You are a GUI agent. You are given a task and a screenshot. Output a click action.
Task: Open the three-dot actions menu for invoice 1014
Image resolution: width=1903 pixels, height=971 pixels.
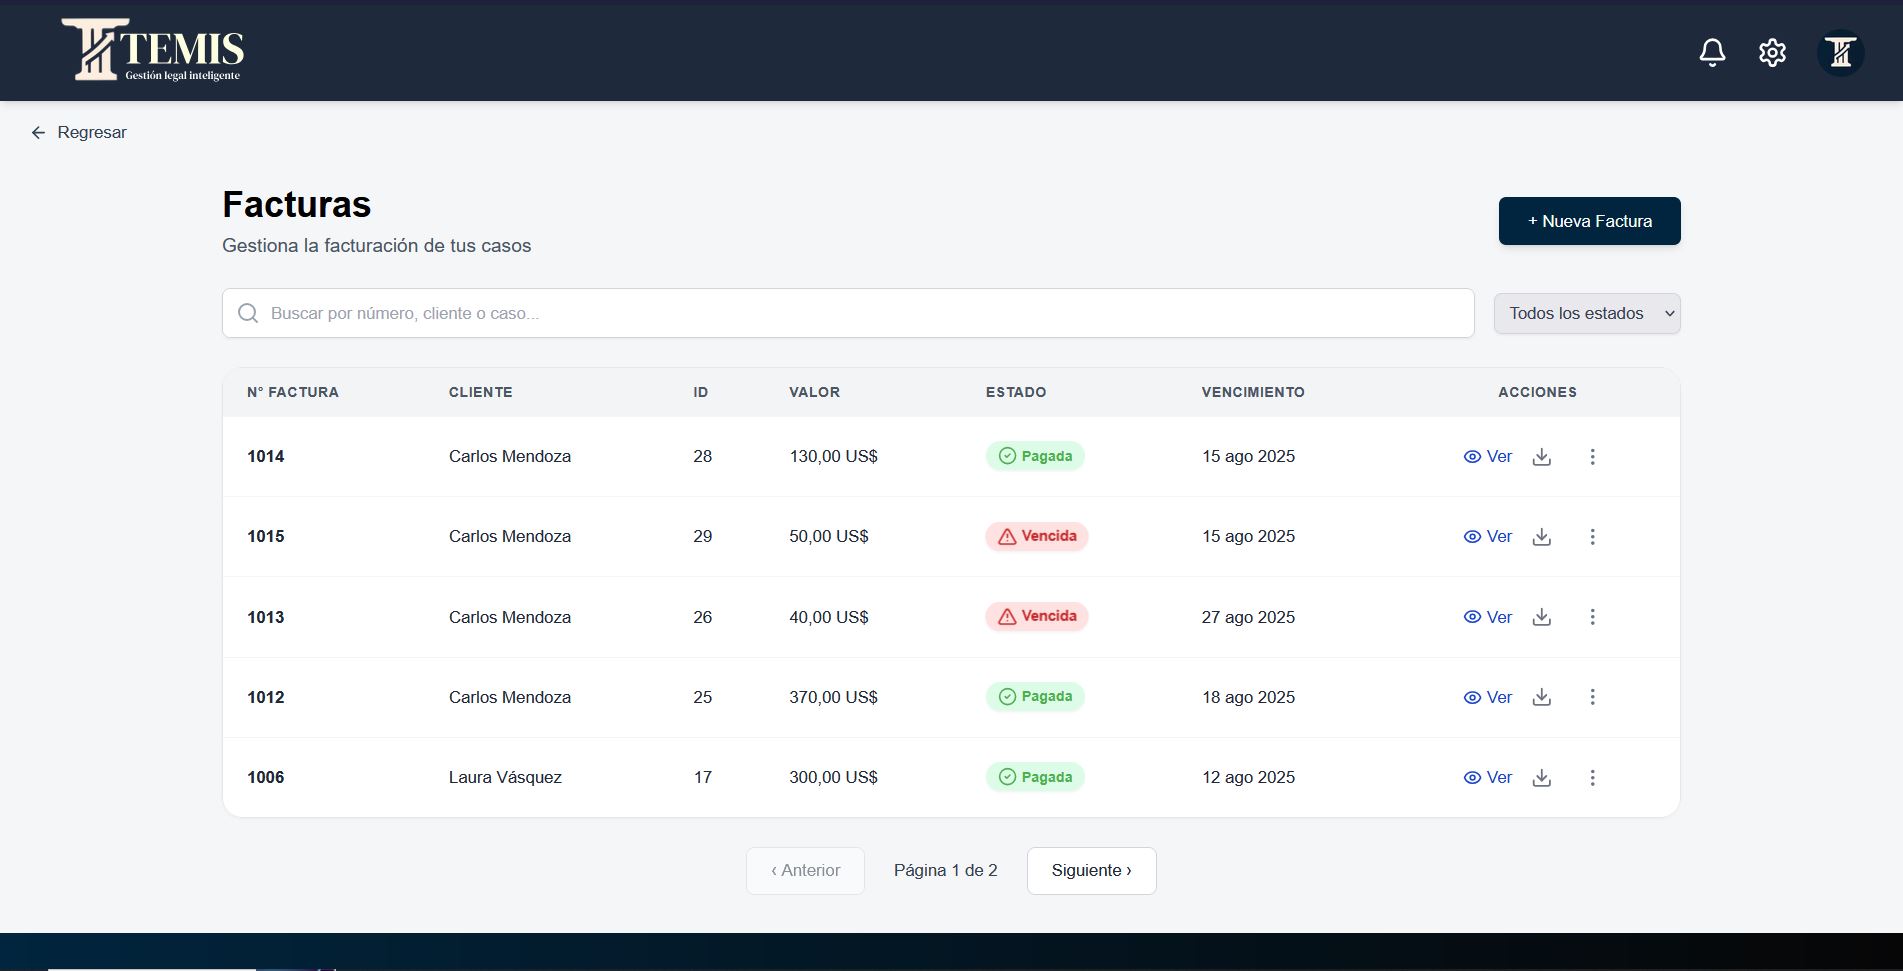[1592, 457]
